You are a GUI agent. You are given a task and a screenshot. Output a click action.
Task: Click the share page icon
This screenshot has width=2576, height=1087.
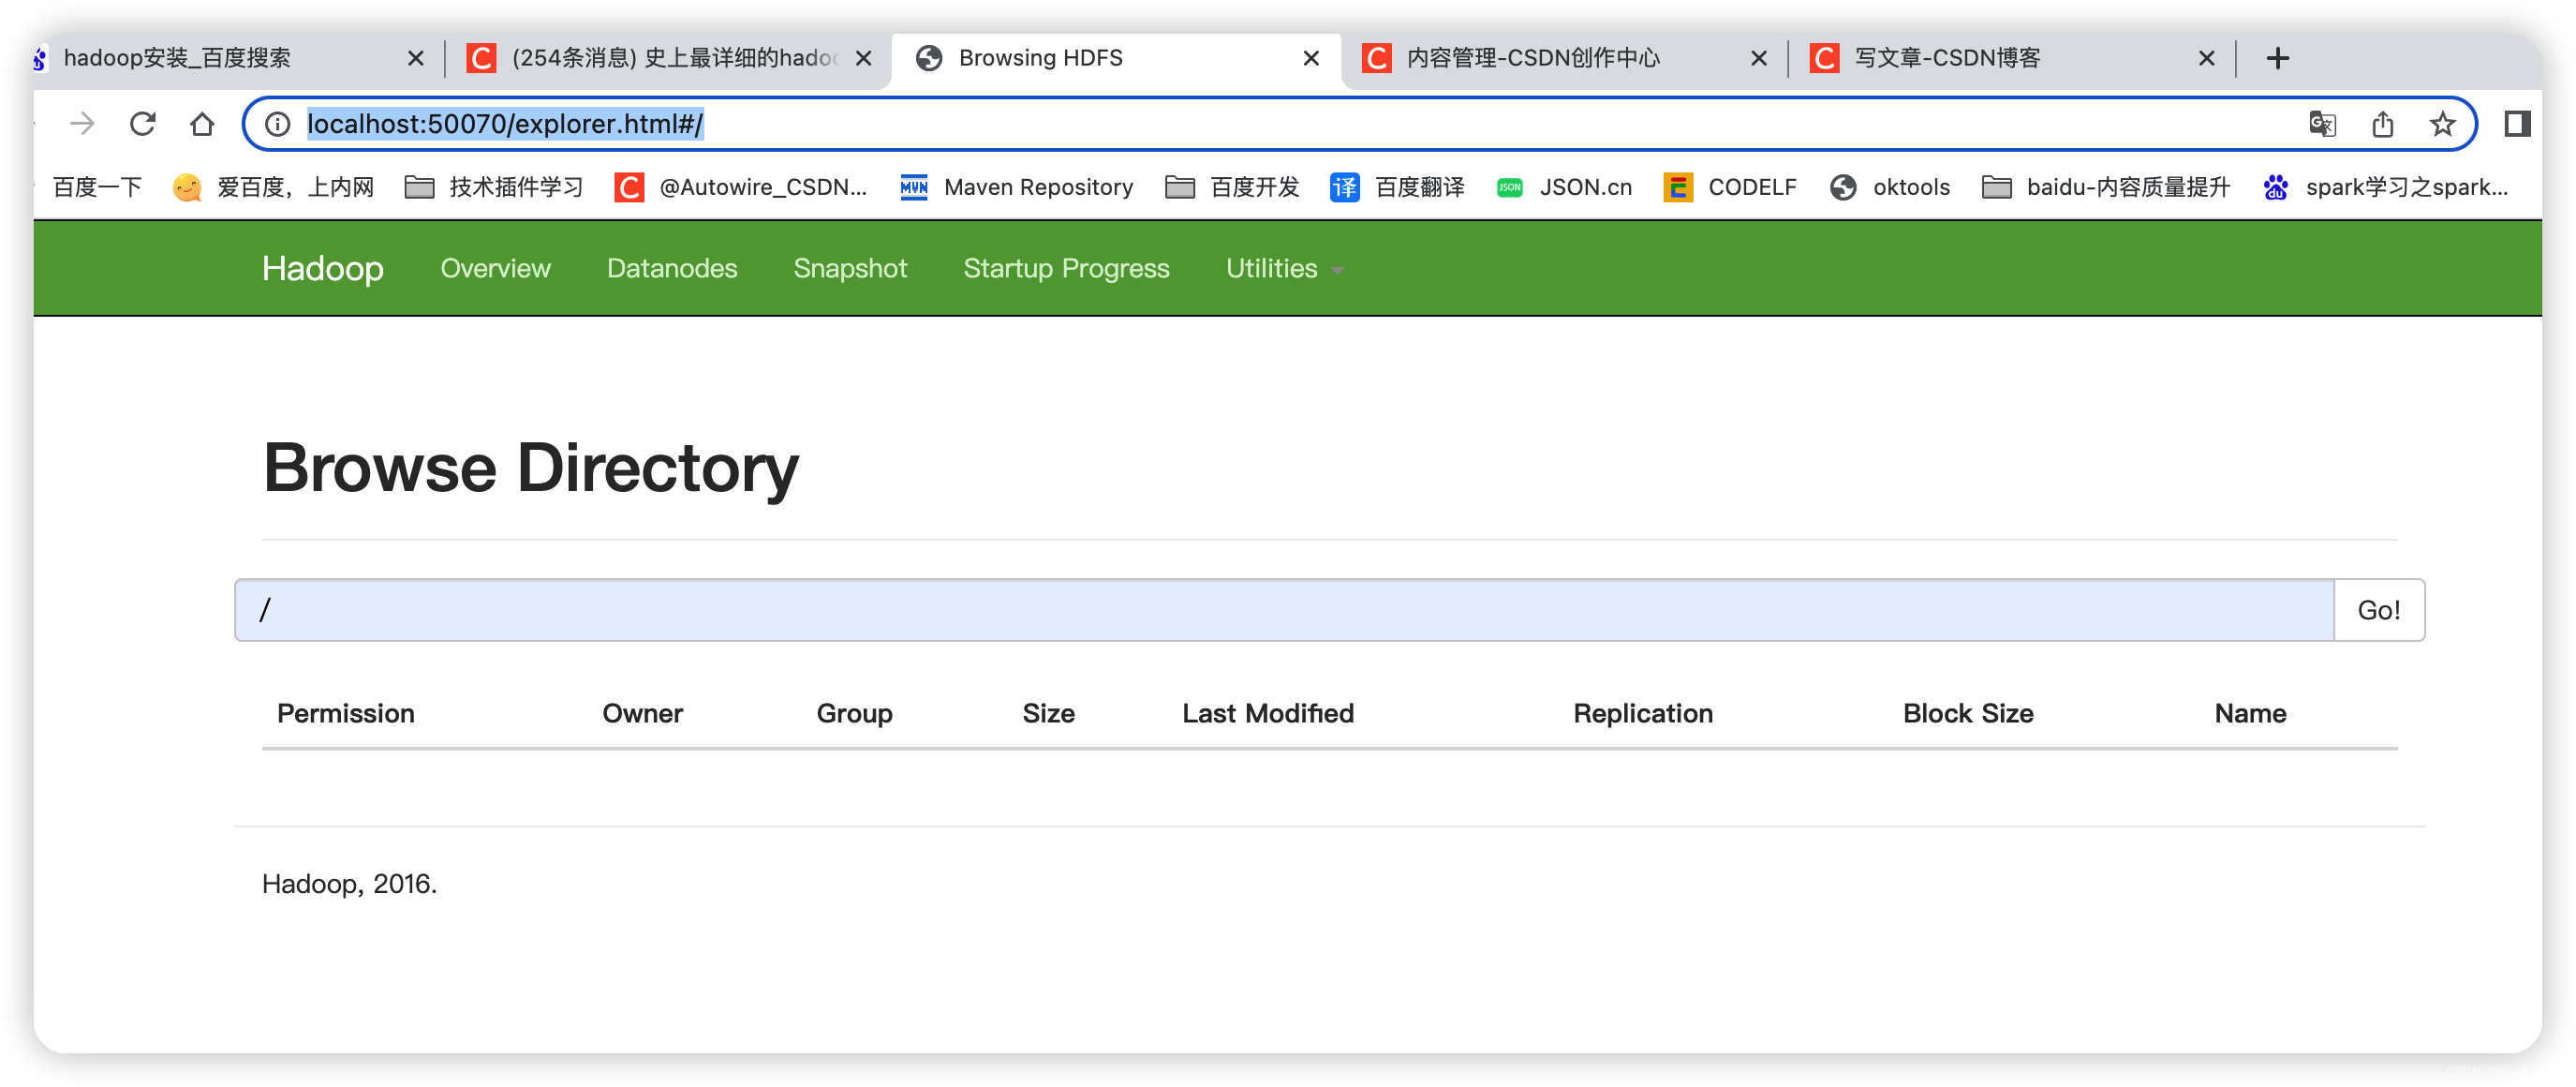2383,124
